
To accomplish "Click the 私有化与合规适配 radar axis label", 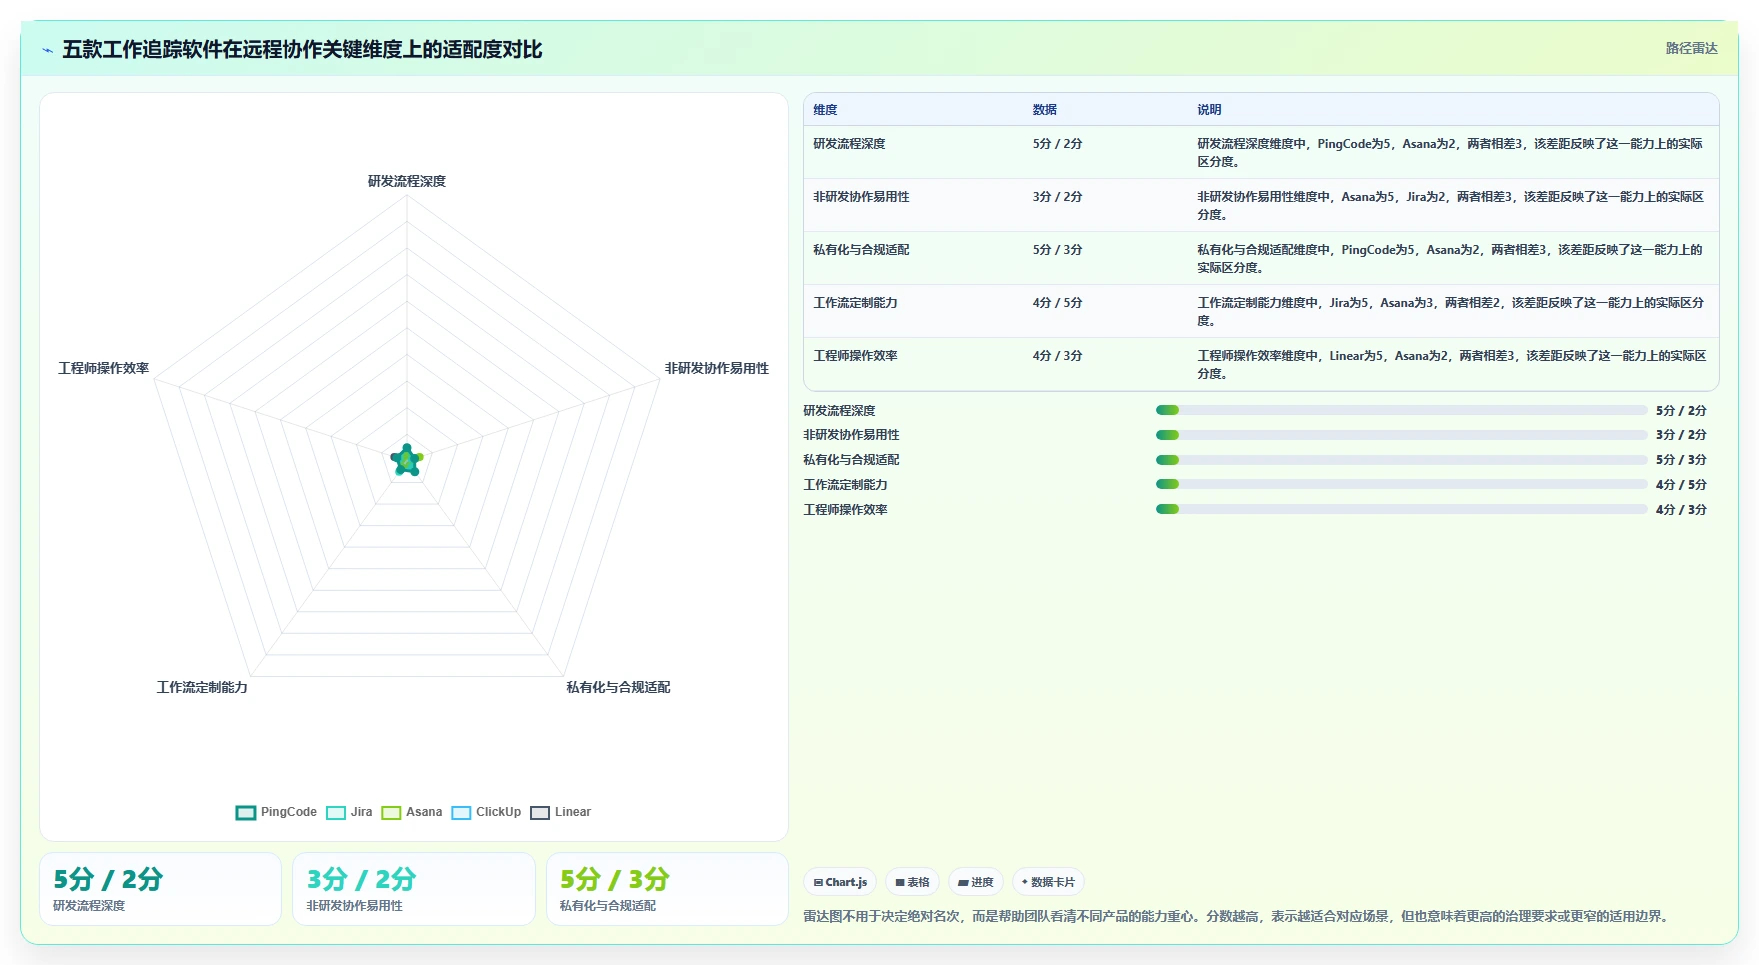I will (x=618, y=687).
